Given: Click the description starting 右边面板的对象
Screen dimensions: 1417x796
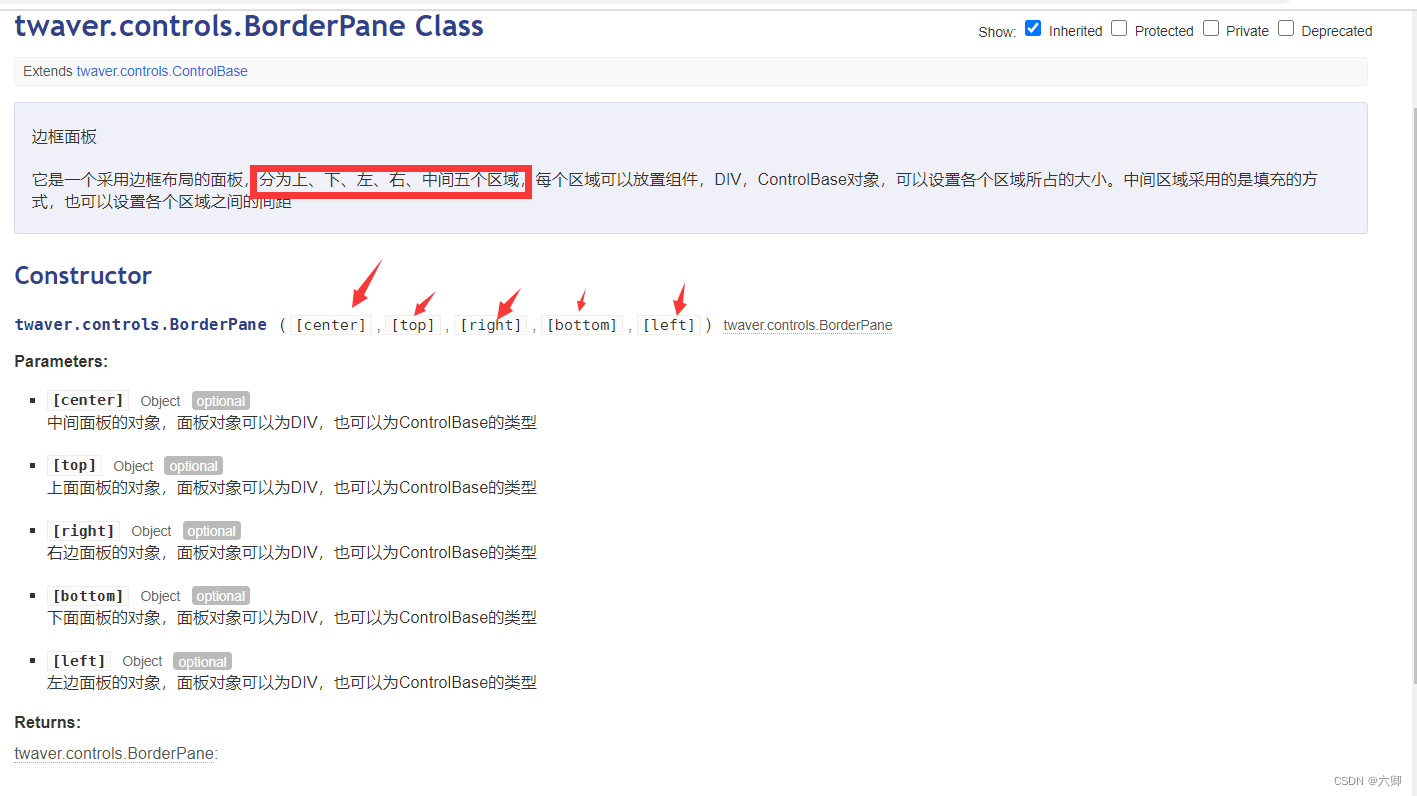Looking at the screenshot, I should [x=292, y=553].
